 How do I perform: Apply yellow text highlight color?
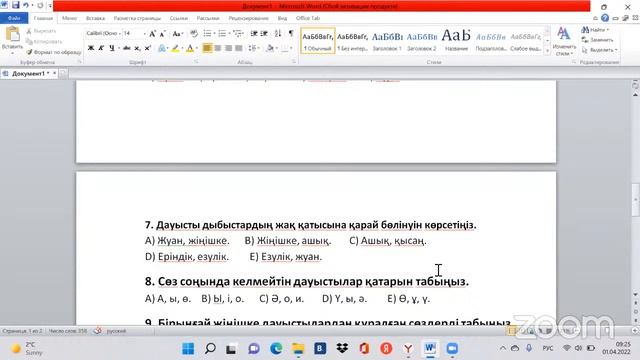[x=175, y=48]
